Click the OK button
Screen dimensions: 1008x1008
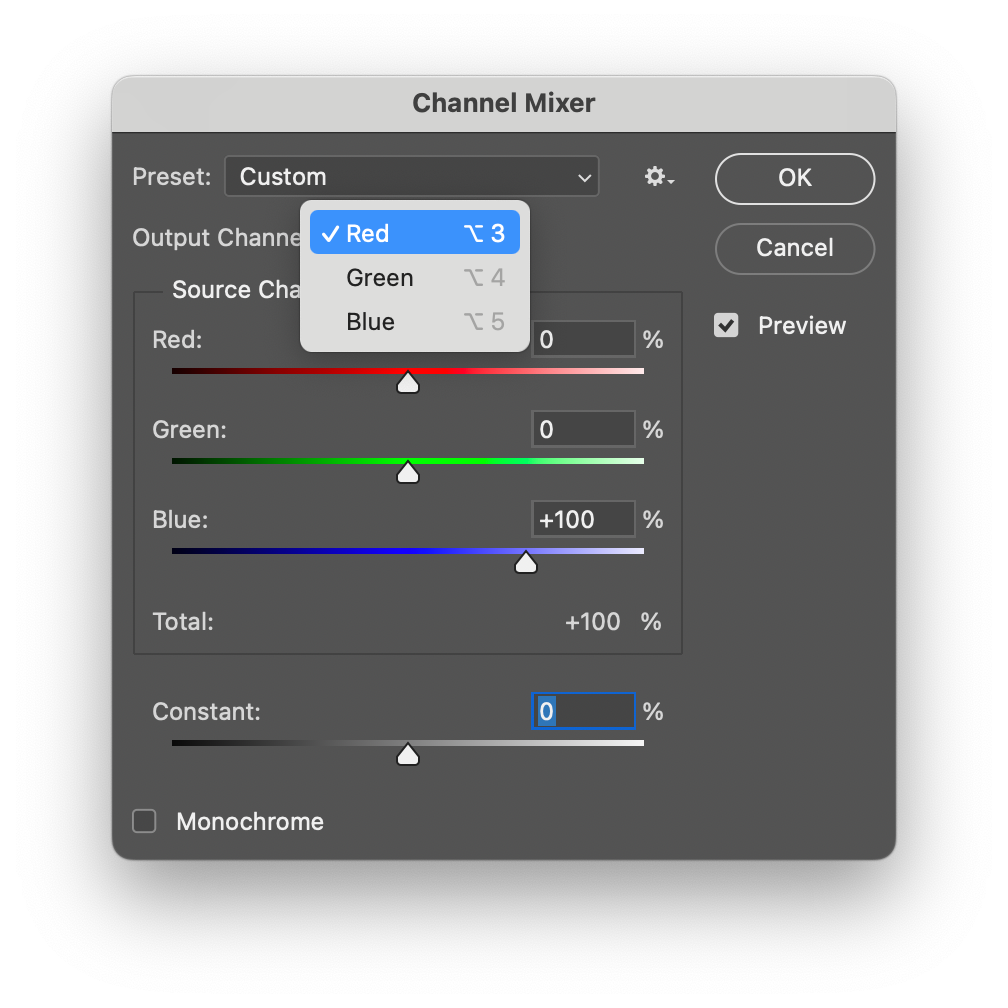[x=795, y=178]
